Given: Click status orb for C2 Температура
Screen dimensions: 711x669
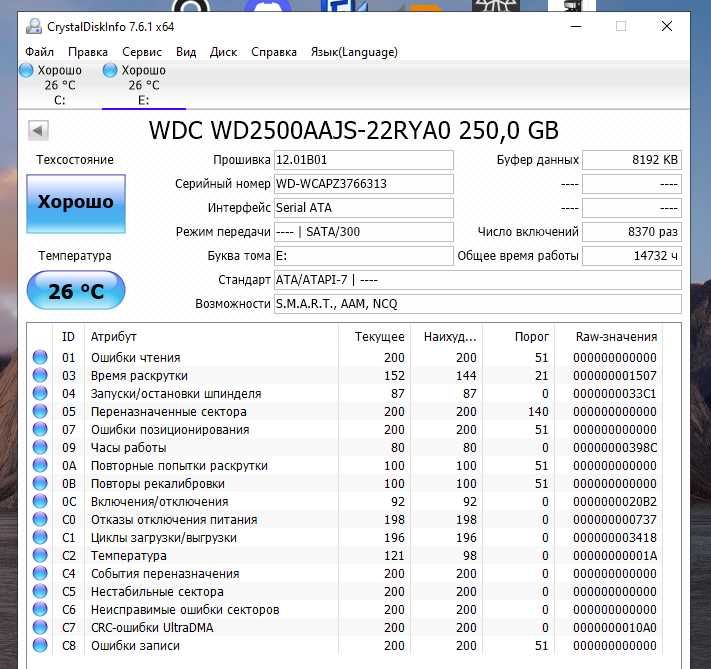Looking at the screenshot, I should [x=40, y=555].
